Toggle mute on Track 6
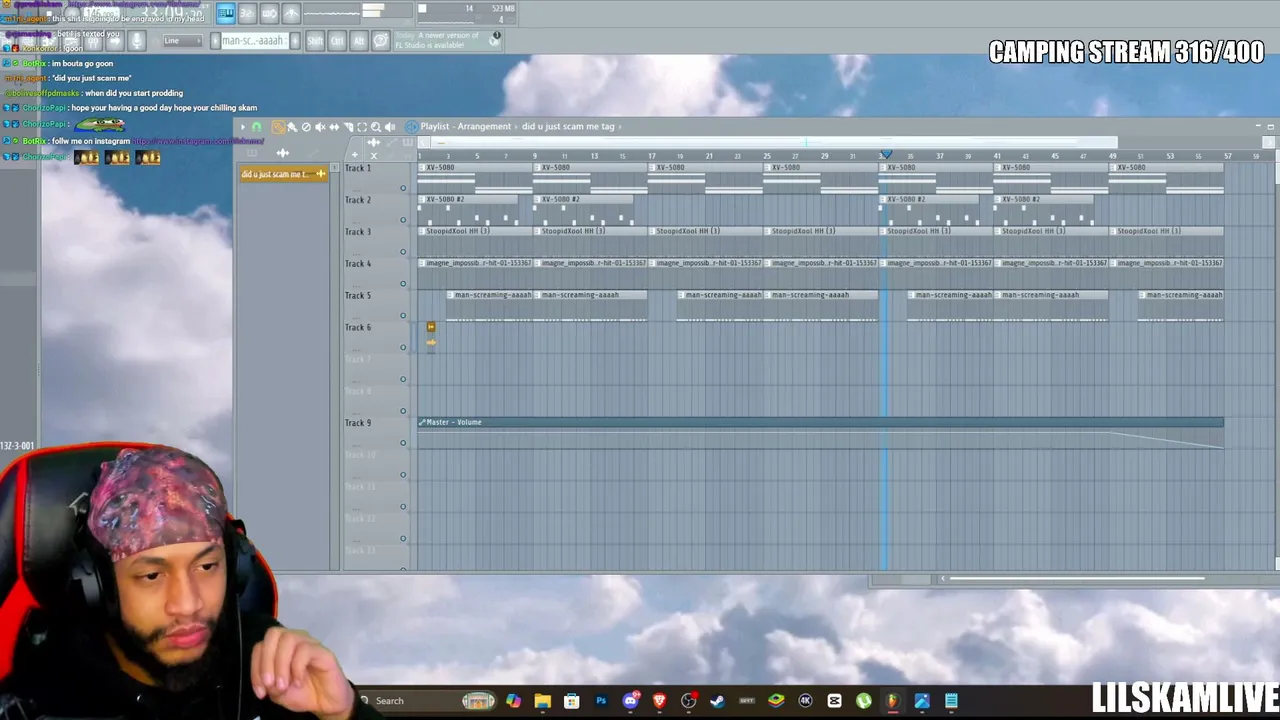The image size is (1280, 720). pyautogui.click(x=403, y=348)
